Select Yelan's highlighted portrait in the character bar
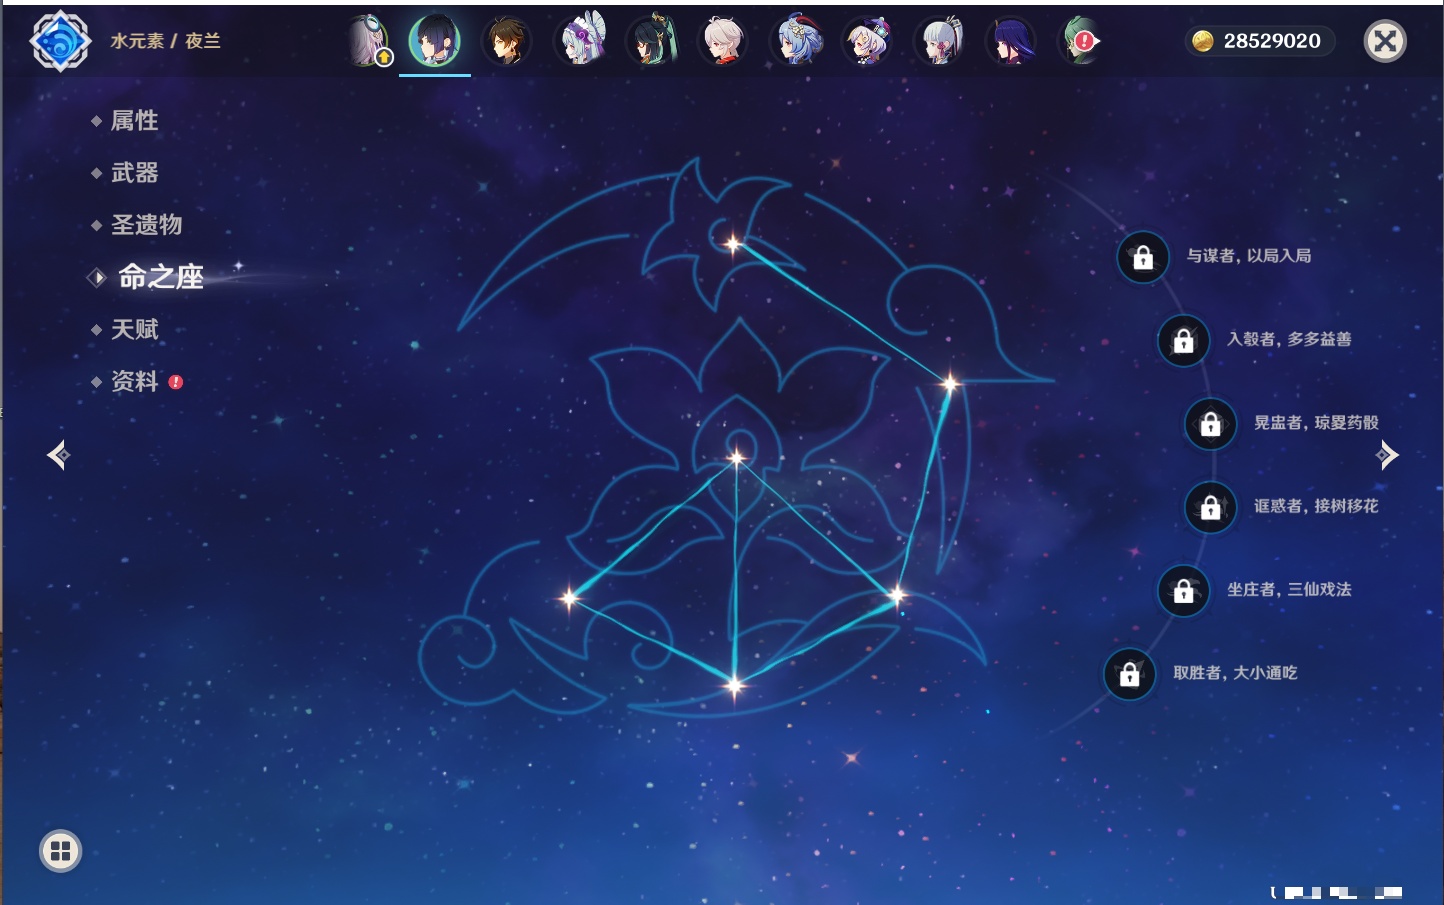 (x=435, y=41)
